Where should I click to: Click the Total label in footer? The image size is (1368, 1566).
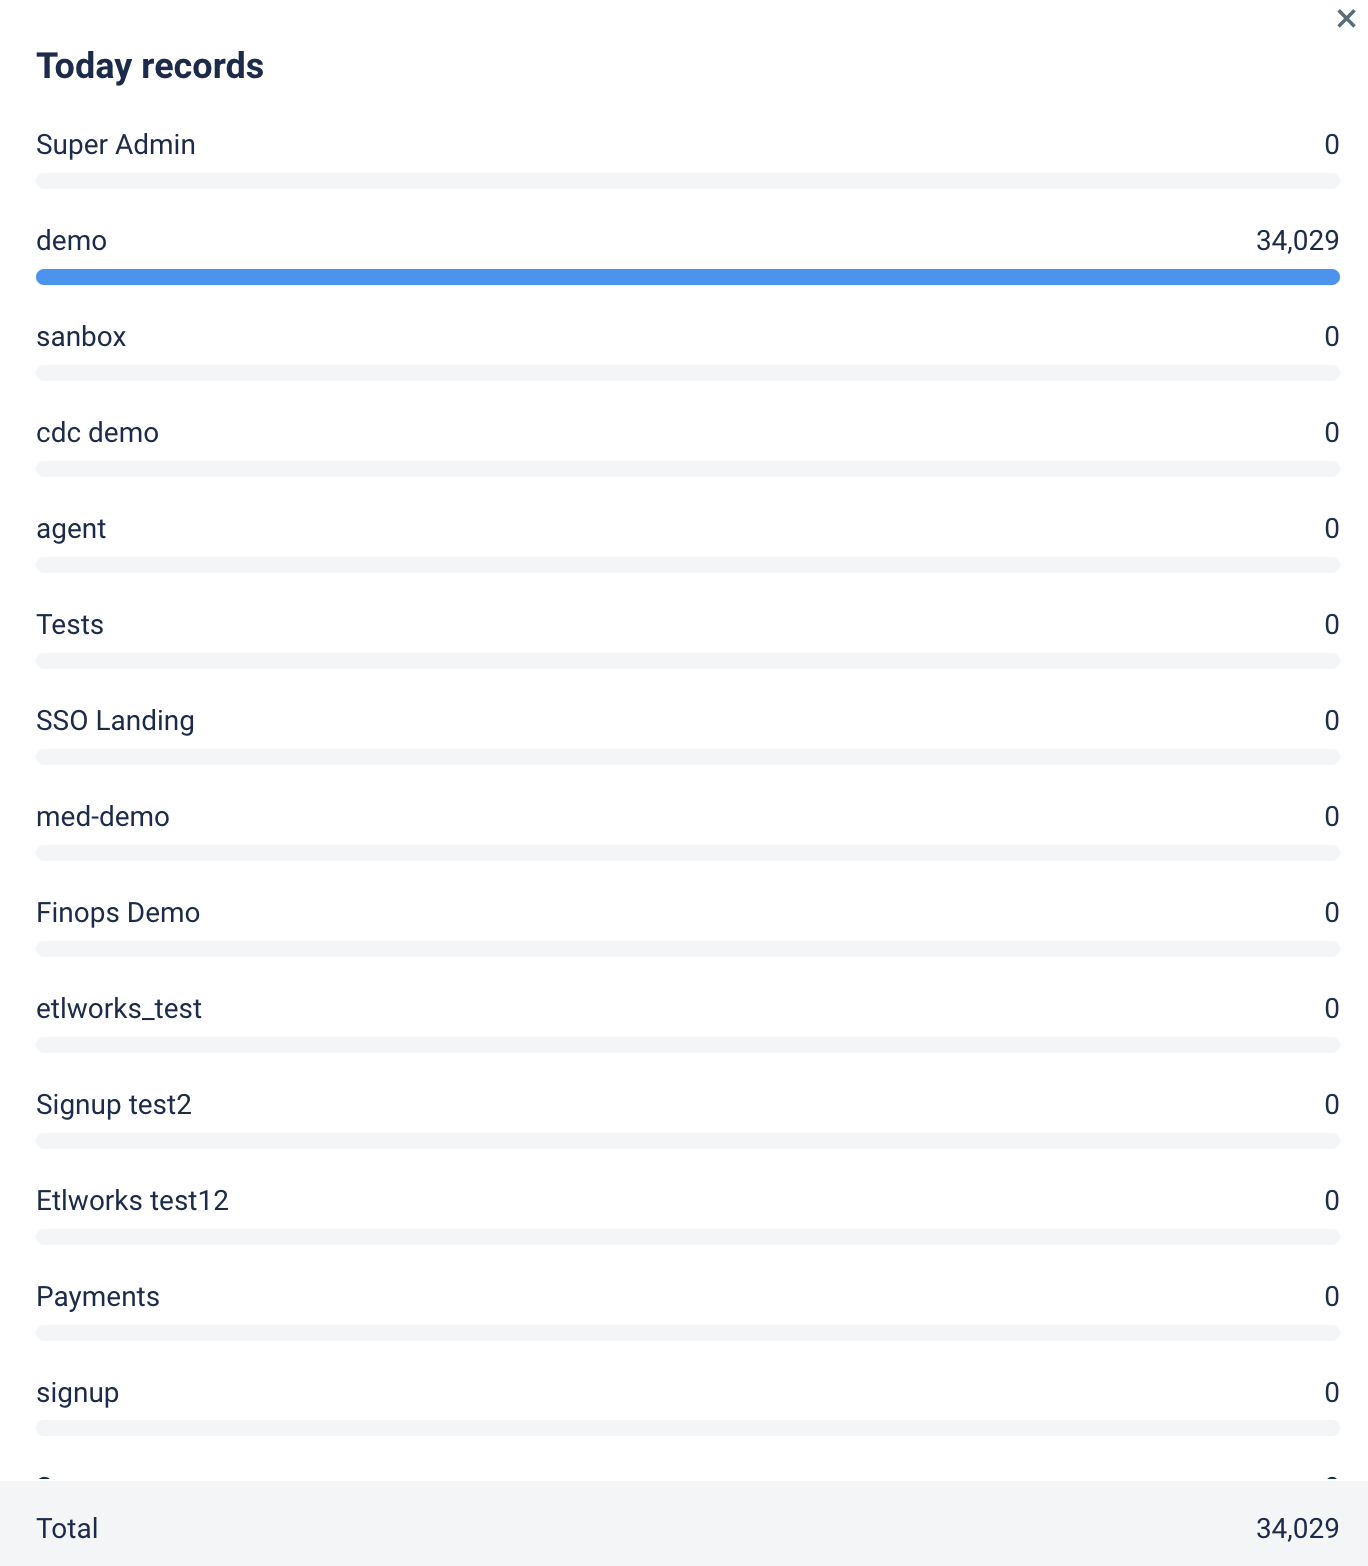point(67,1529)
